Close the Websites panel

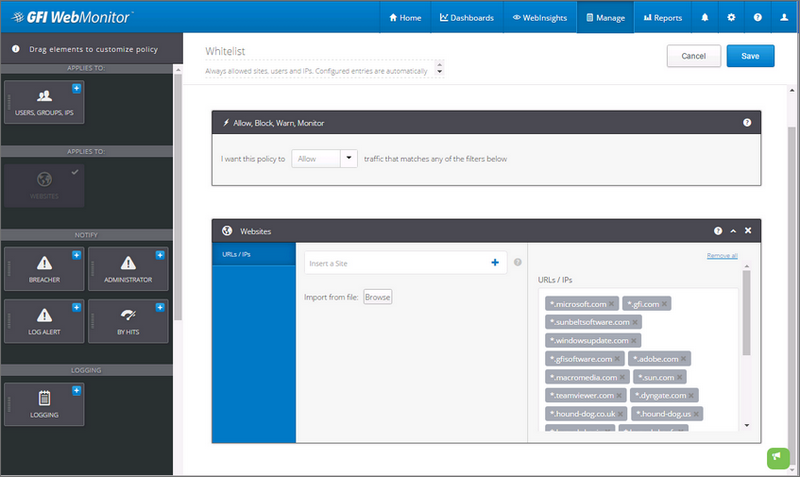coord(748,231)
